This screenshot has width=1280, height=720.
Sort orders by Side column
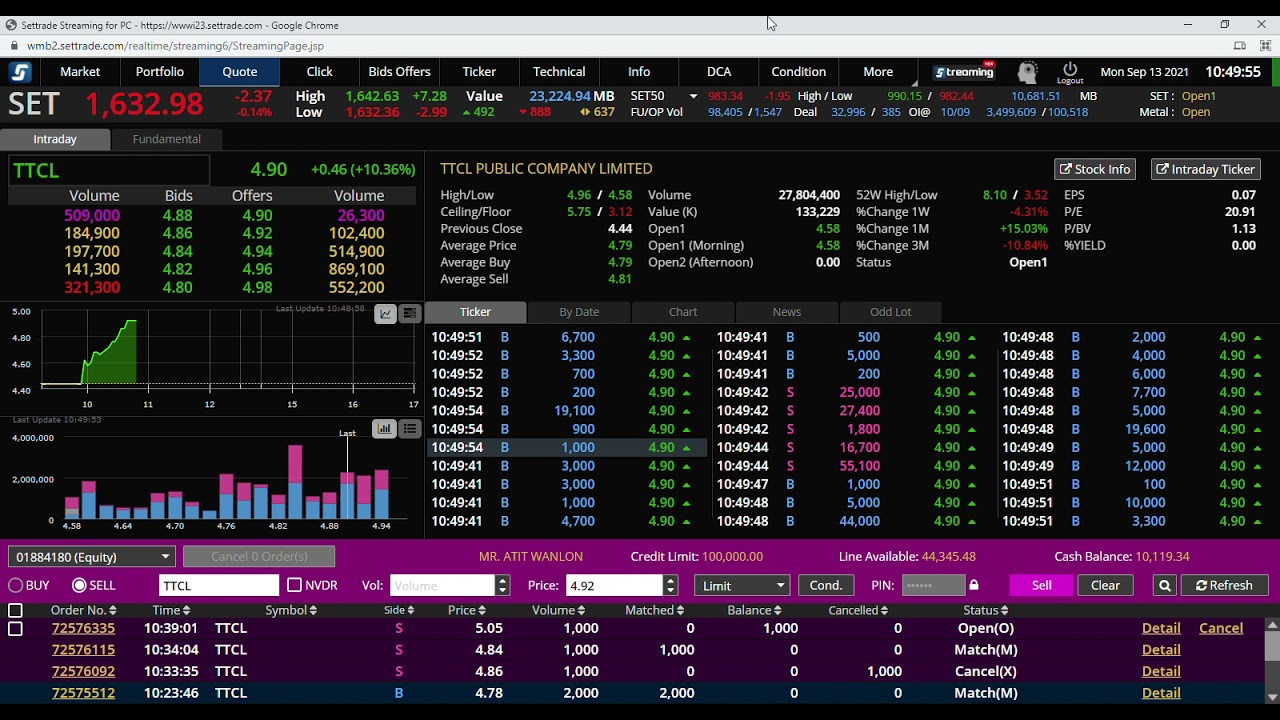click(399, 610)
